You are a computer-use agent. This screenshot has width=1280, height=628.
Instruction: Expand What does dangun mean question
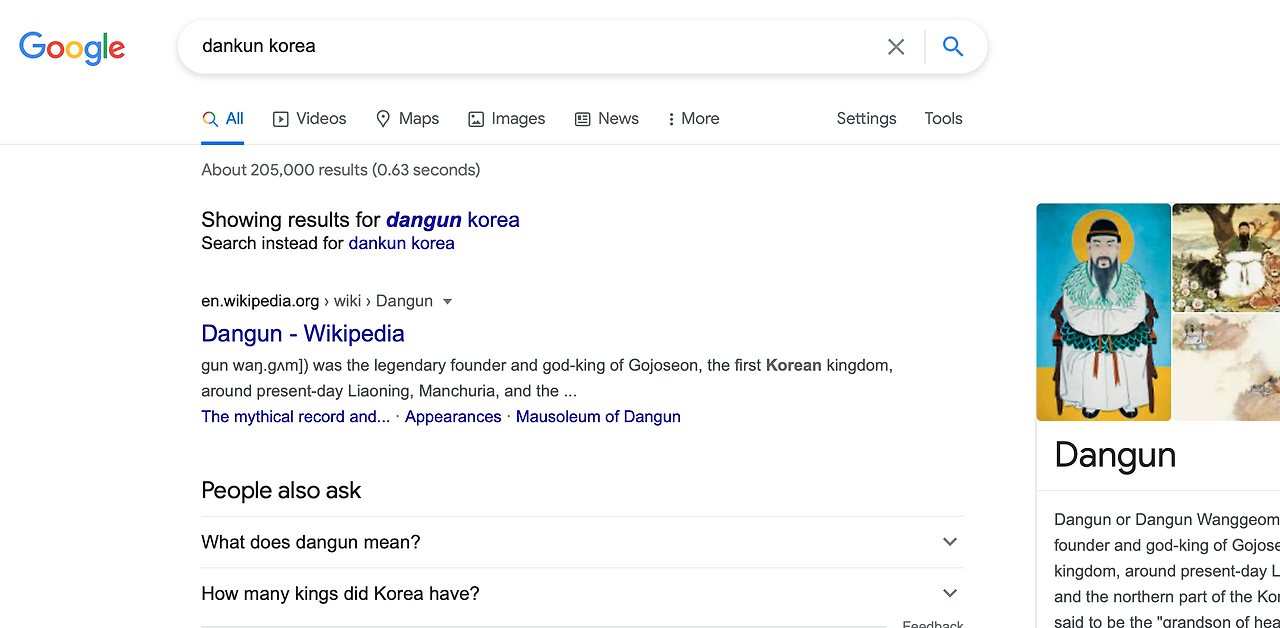(x=582, y=542)
